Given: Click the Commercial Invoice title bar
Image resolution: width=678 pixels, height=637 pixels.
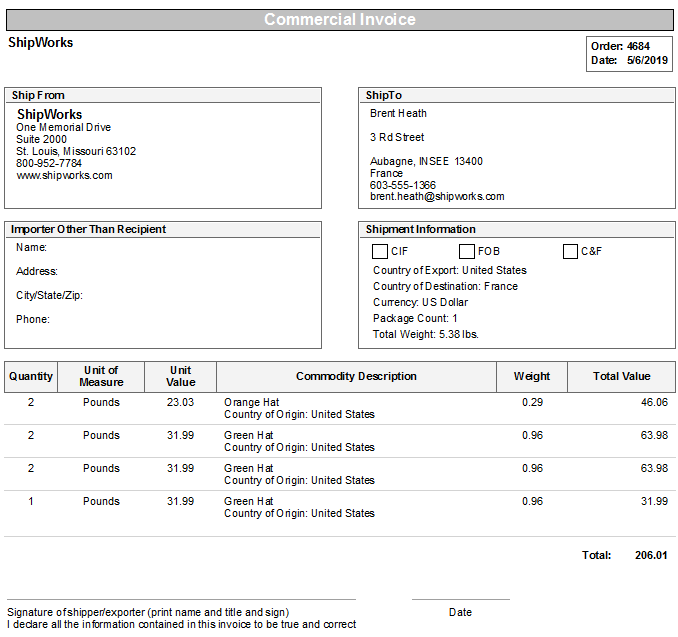Looking at the screenshot, I should 339,20.
